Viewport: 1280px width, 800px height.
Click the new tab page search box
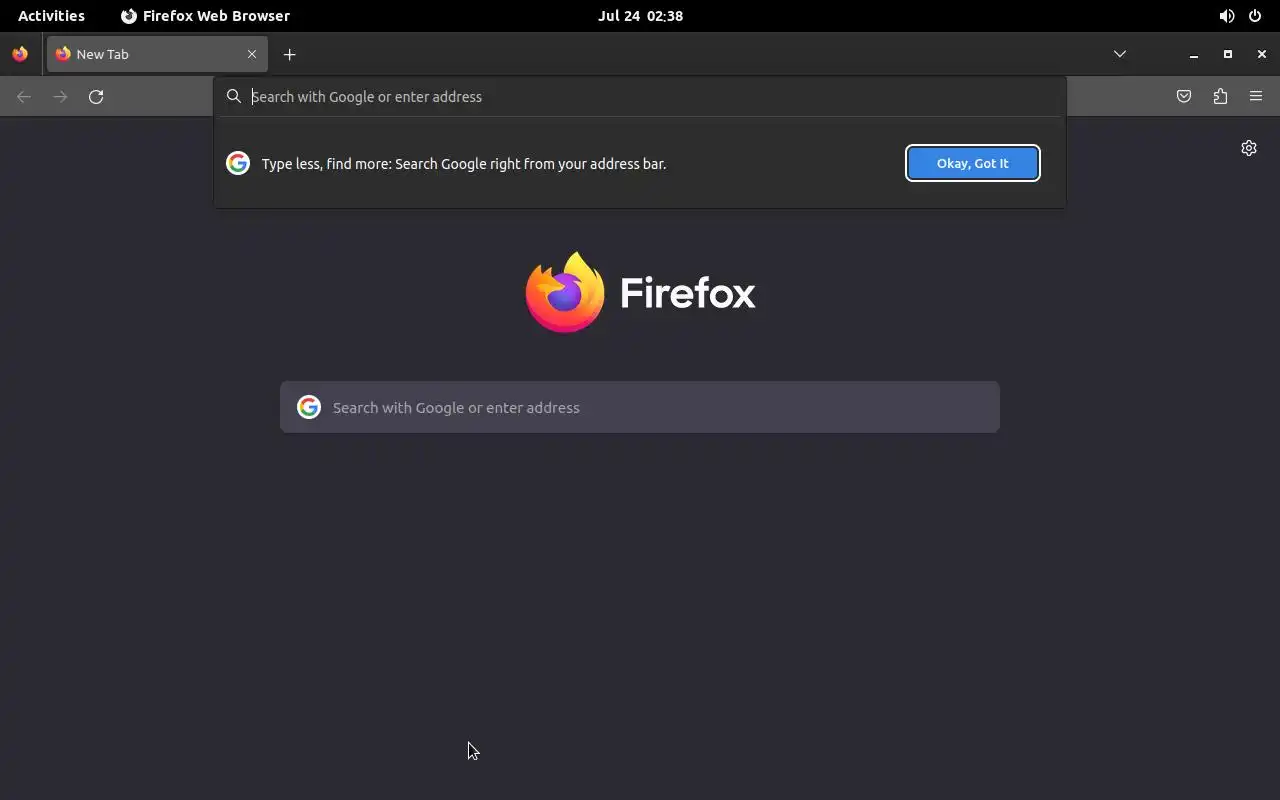640,407
